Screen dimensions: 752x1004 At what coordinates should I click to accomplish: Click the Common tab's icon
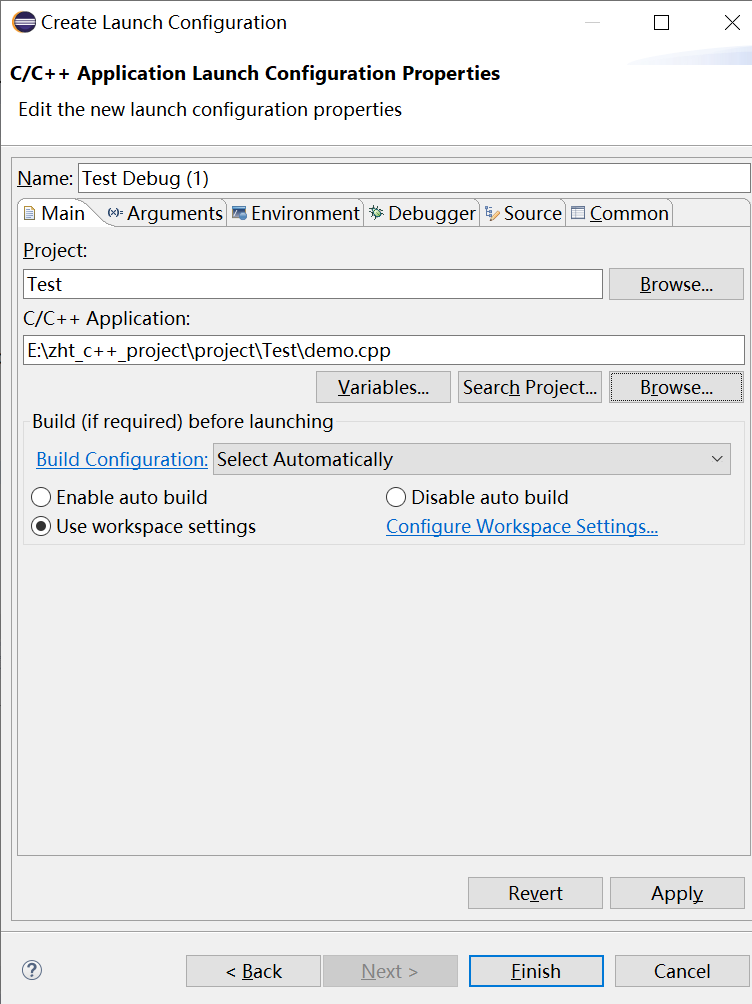pyautogui.click(x=580, y=212)
